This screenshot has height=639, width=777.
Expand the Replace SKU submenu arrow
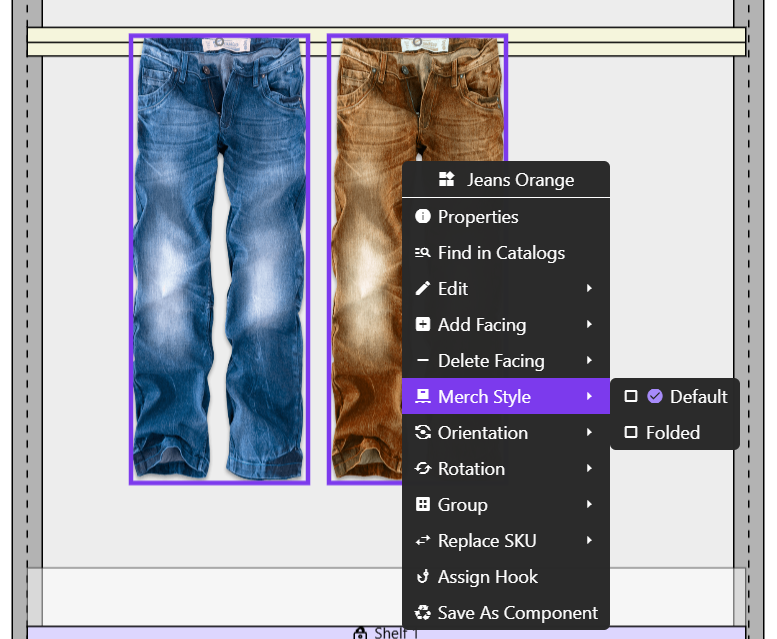point(590,541)
